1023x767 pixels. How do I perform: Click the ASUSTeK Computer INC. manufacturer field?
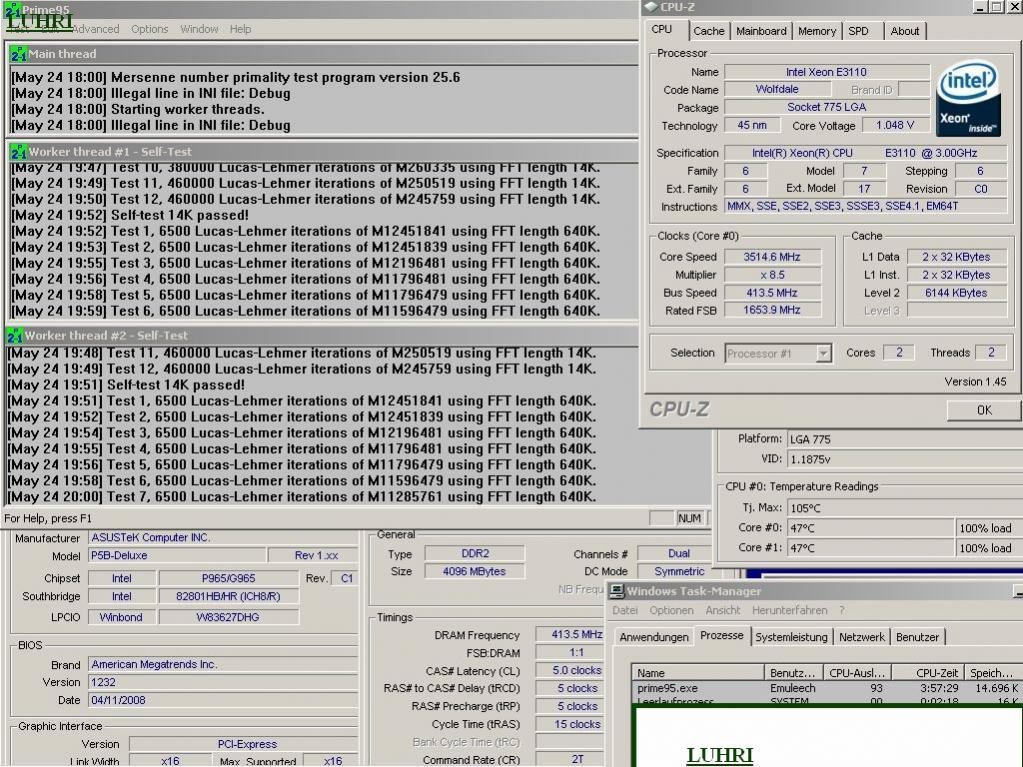(222, 537)
